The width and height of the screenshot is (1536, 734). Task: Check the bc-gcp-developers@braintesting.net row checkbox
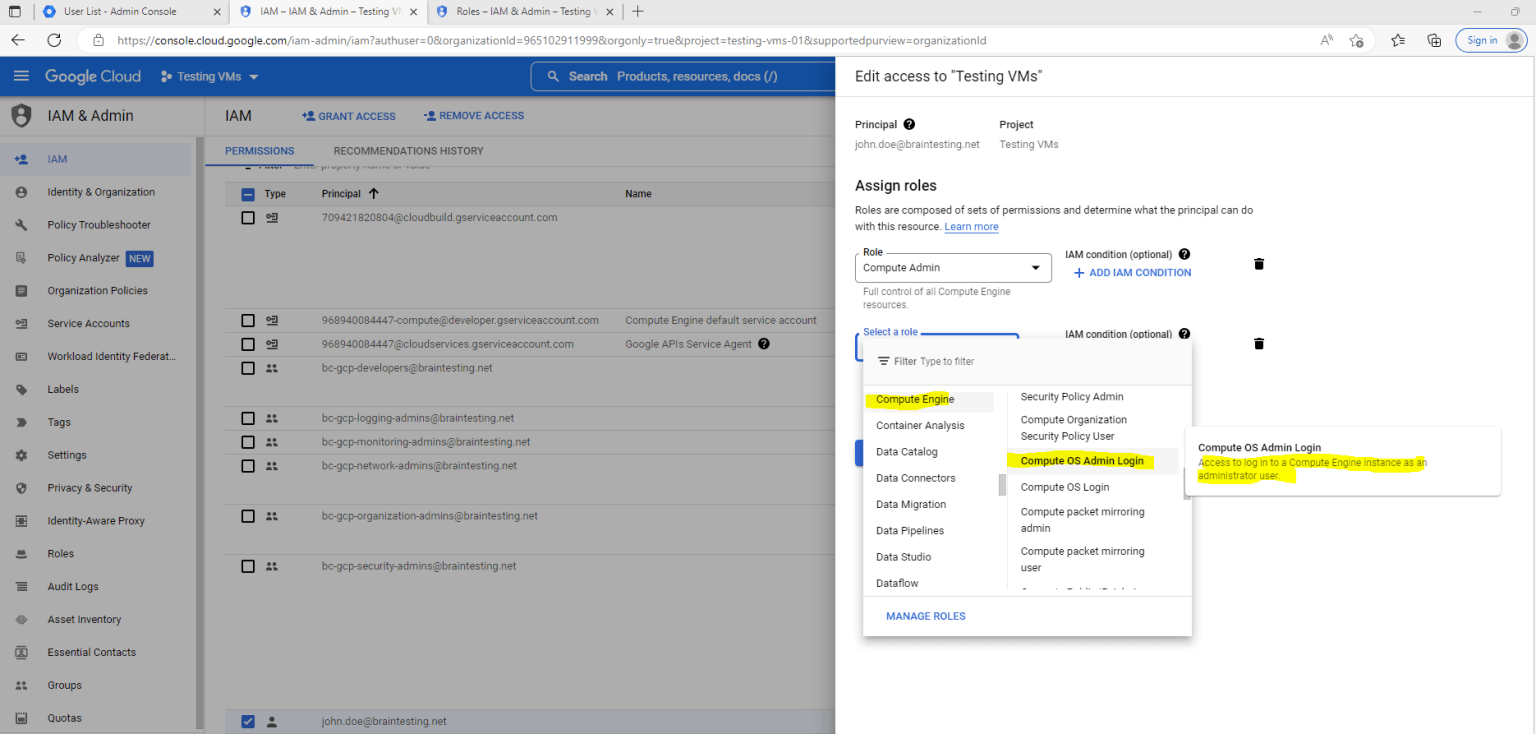(x=247, y=368)
